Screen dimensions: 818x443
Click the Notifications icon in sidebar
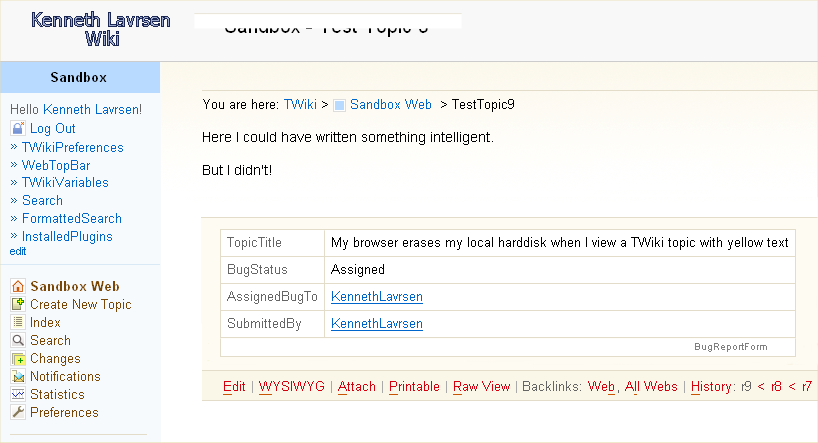pyautogui.click(x=18, y=376)
